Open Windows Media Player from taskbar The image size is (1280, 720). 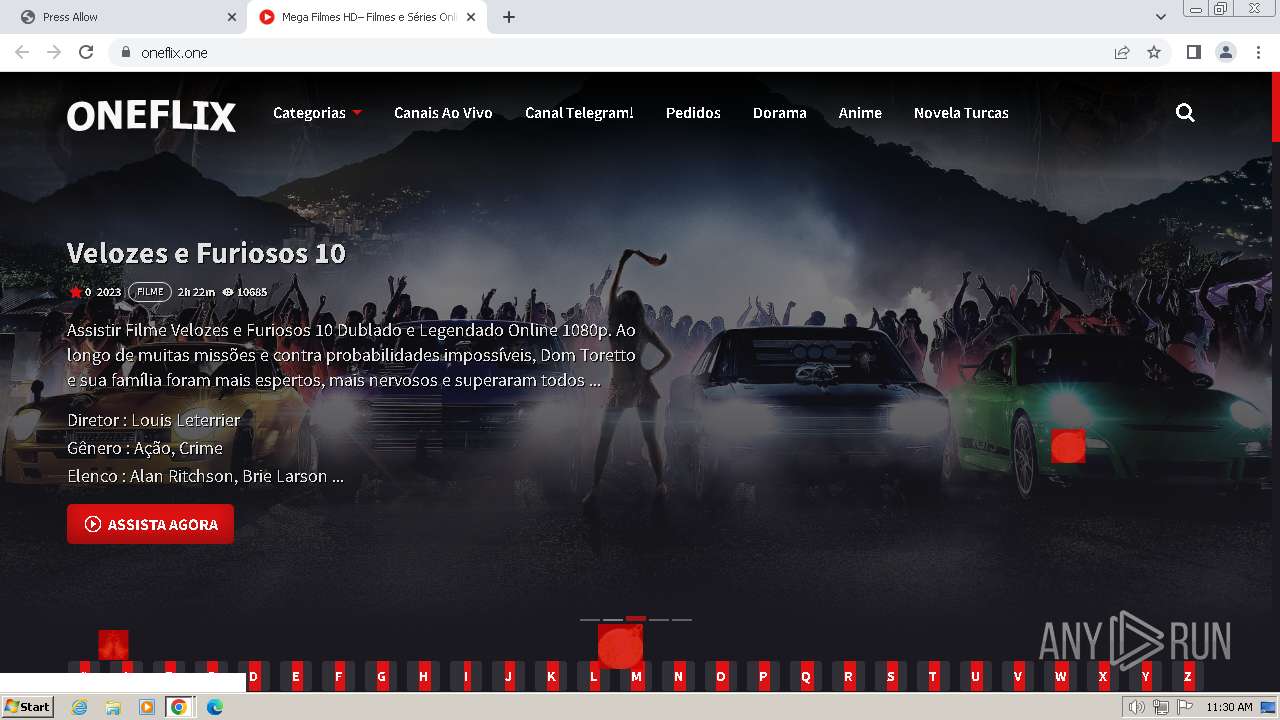pos(146,707)
